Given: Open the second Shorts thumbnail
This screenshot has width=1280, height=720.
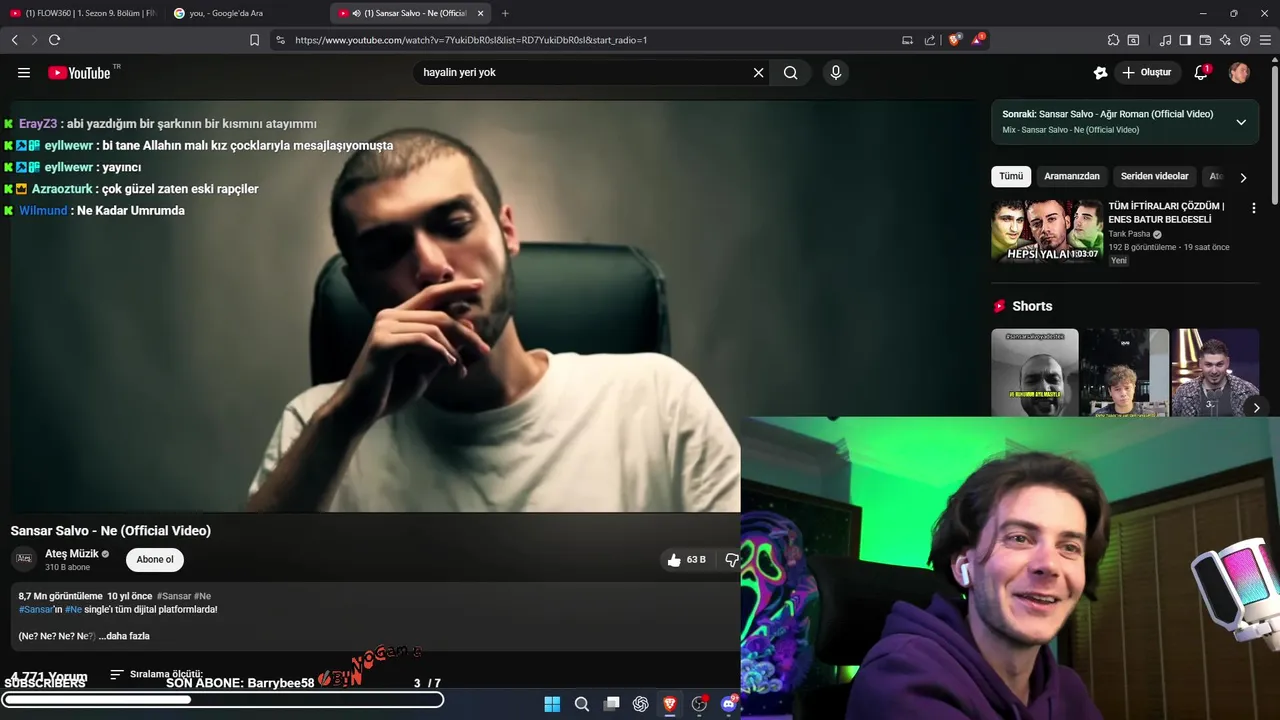Looking at the screenshot, I should 1125,372.
